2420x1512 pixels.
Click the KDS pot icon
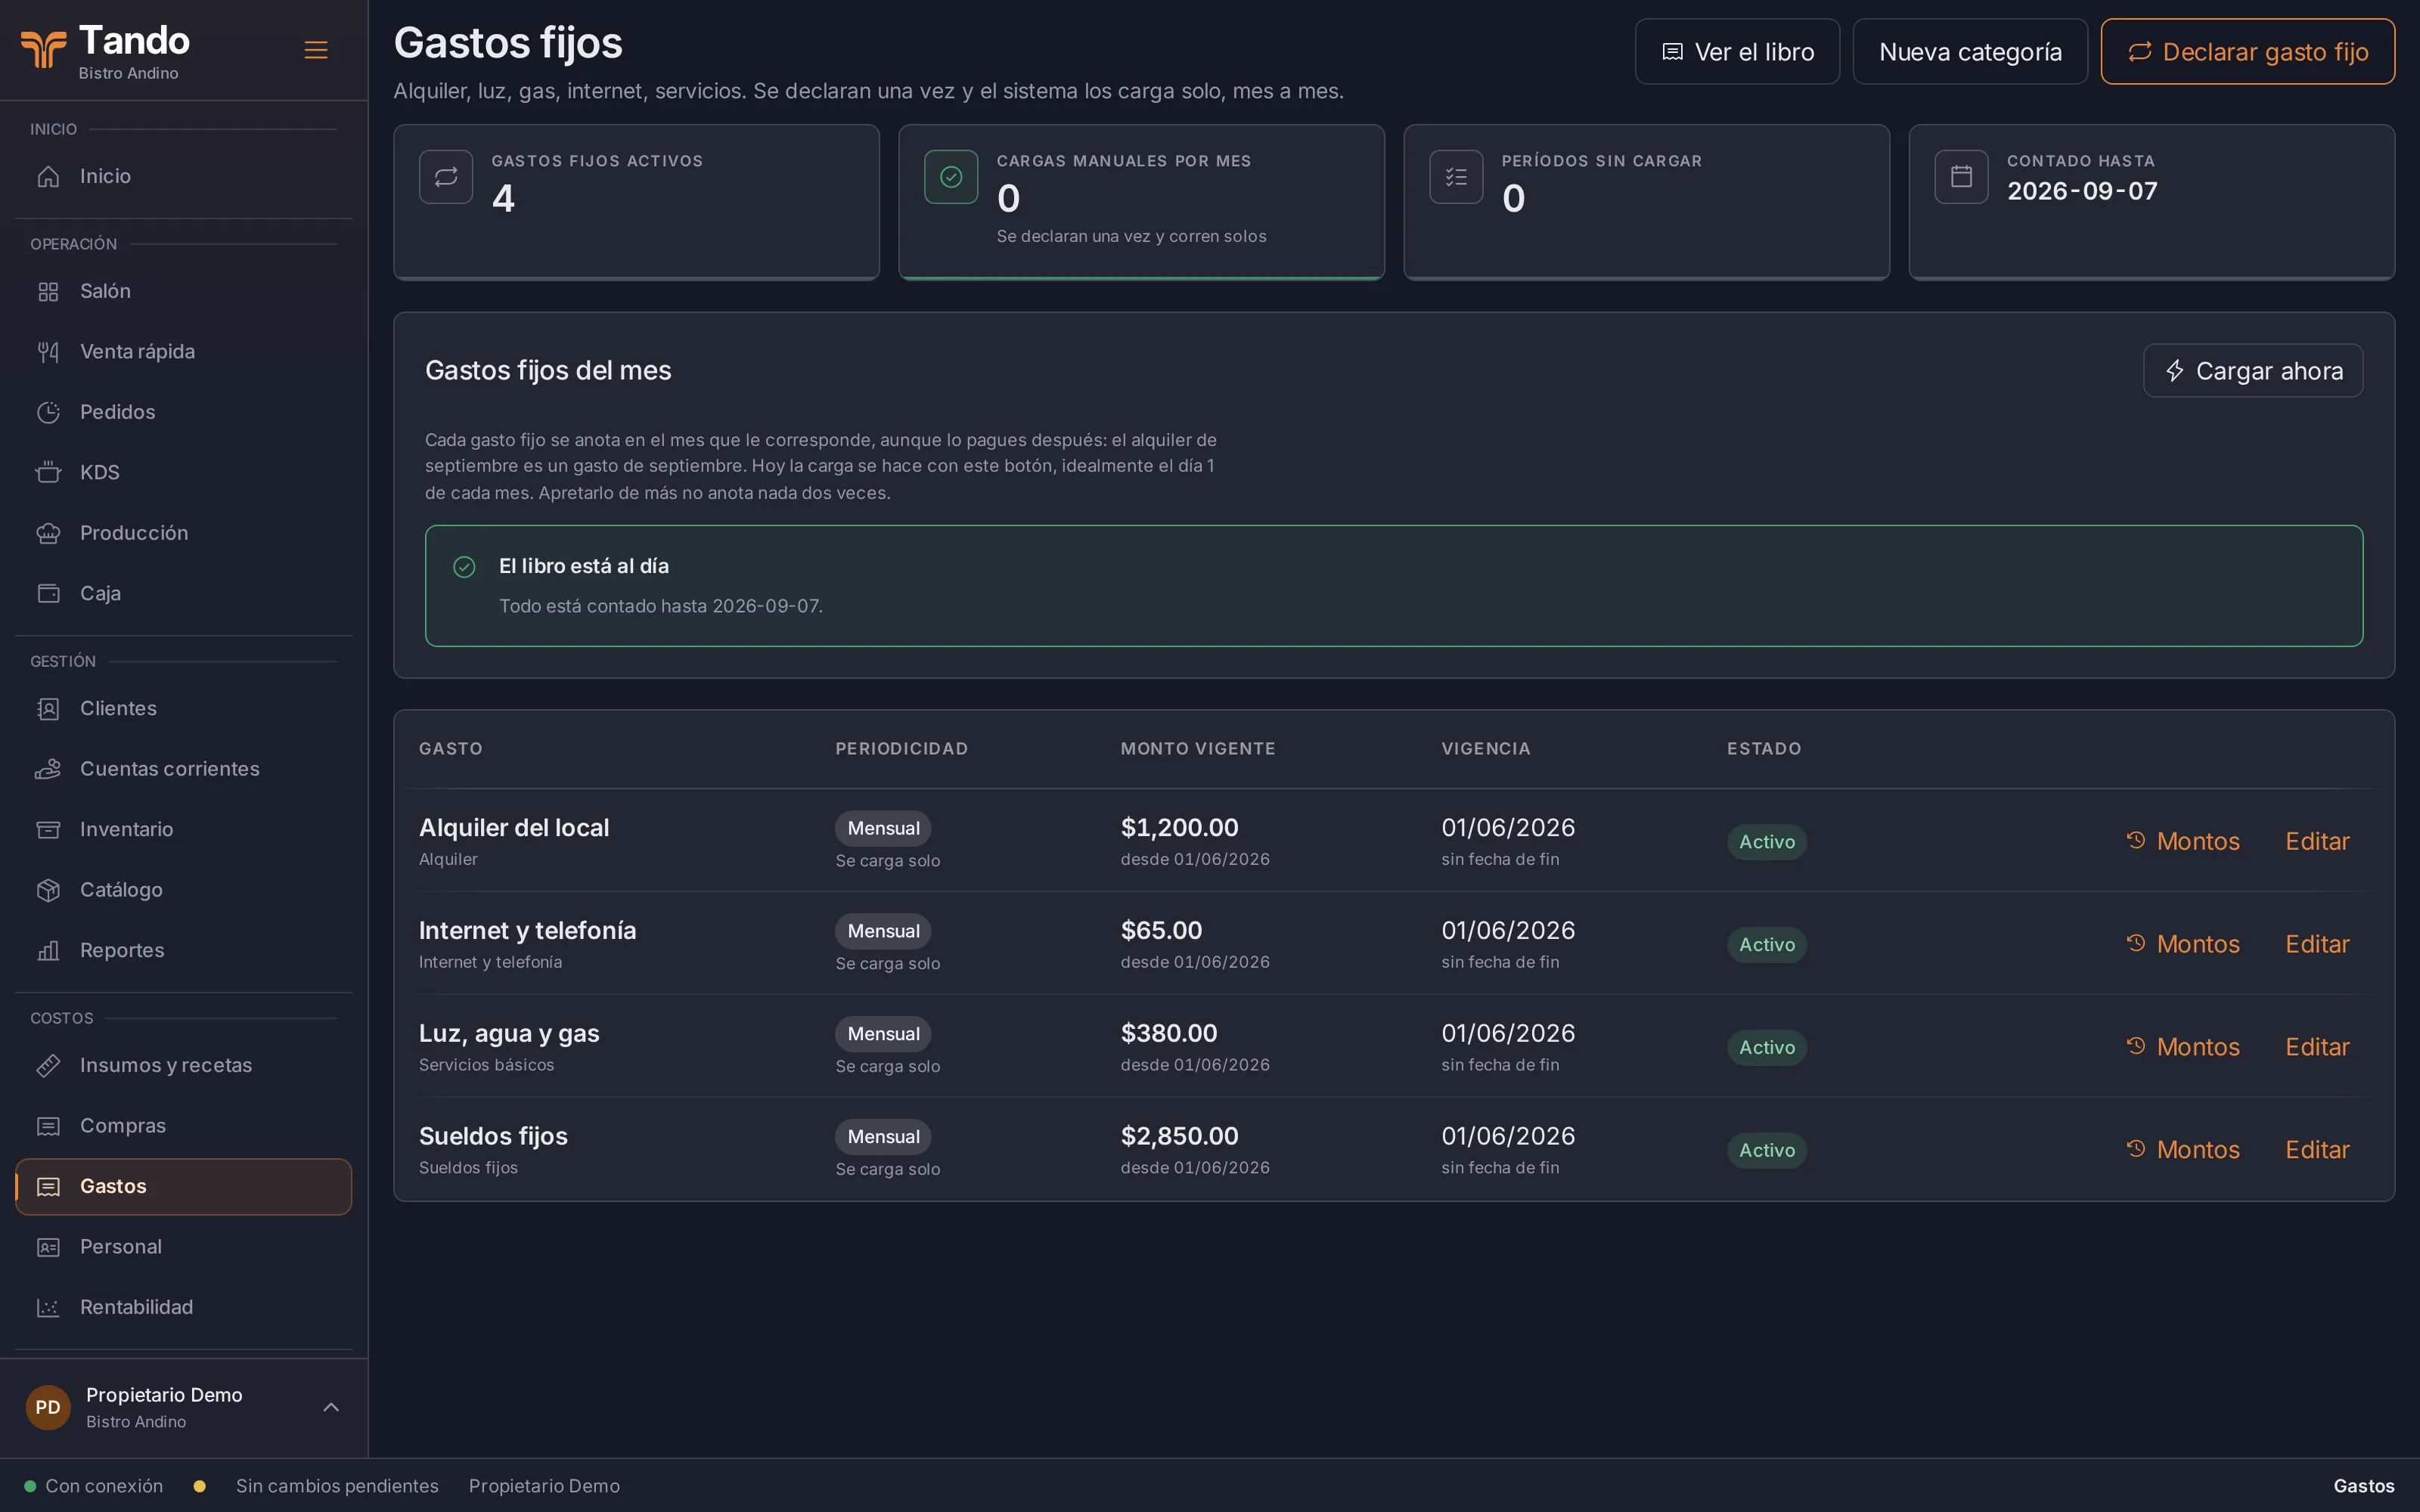pos(48,472)
